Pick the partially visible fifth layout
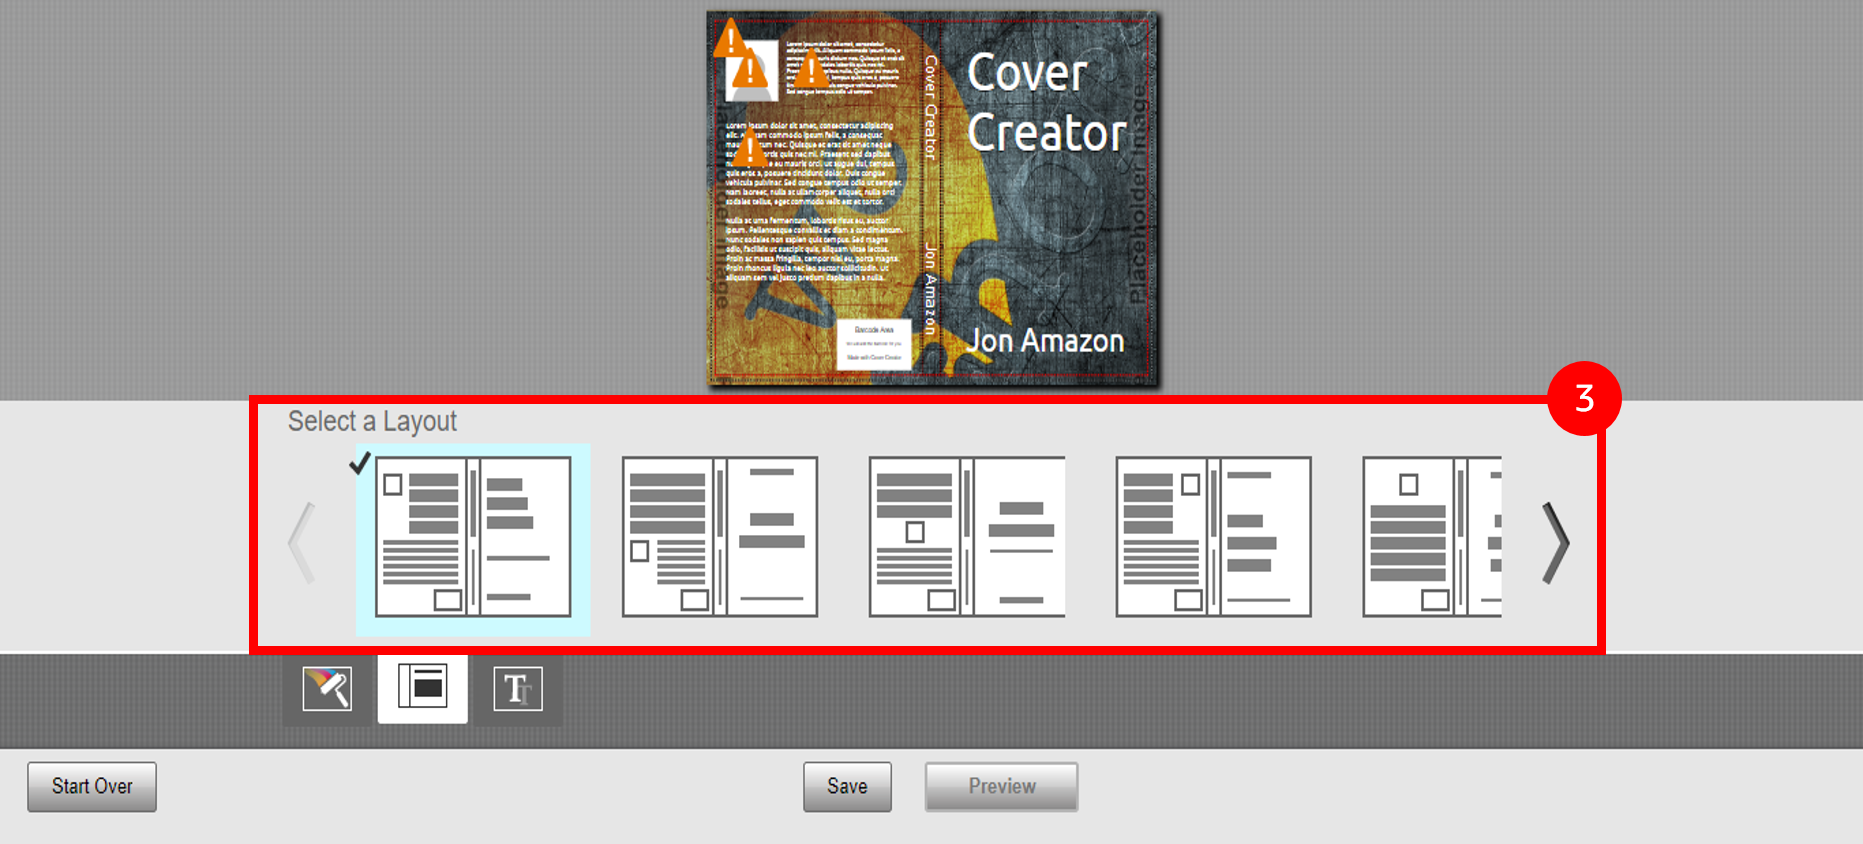The image size is (1863, 844). (x=1432, y=537)
